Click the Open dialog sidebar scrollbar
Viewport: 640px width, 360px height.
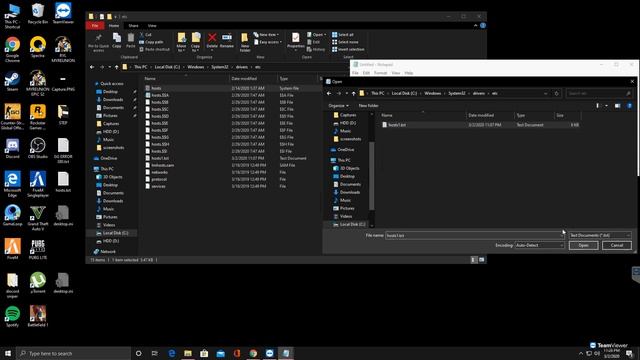[x=371, y=176]
